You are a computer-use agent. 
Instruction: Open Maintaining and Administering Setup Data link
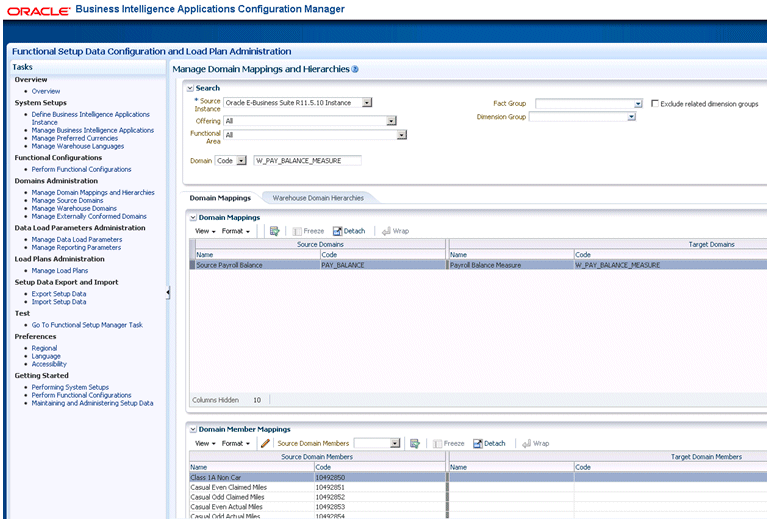(x=92, y=403)
